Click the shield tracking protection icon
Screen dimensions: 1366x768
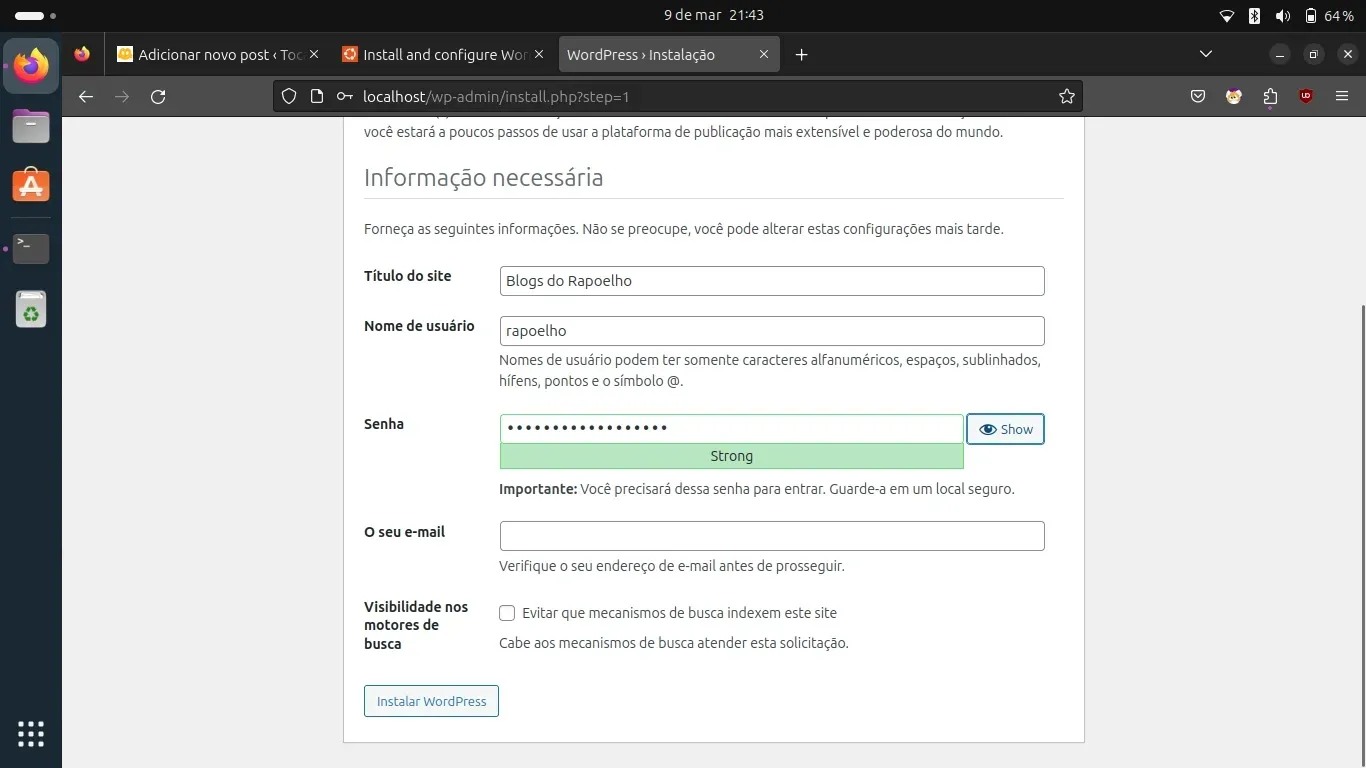[x=289, y=97]
